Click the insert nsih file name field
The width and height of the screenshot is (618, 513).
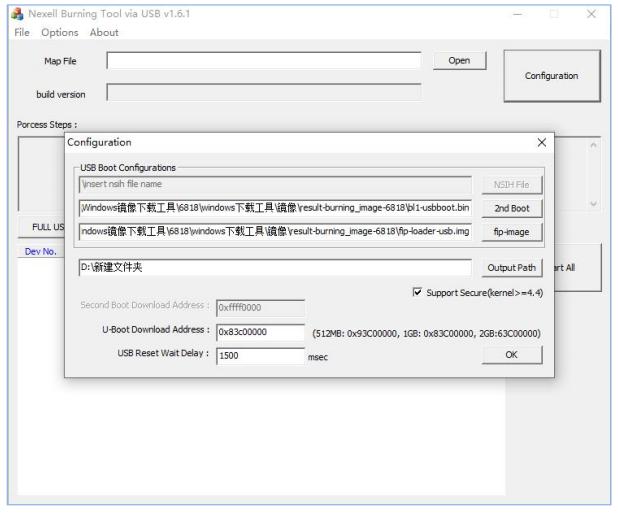pyautogui.click(x=275, y=184)
